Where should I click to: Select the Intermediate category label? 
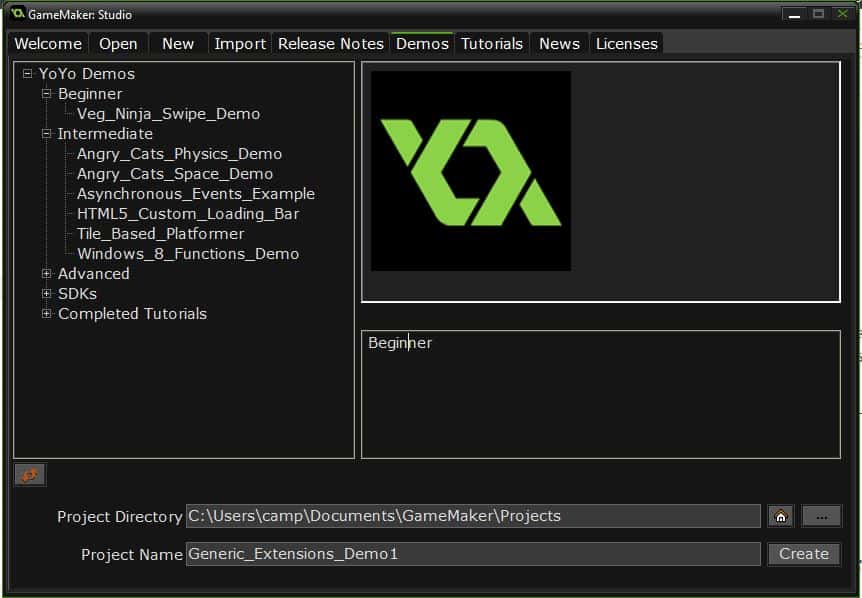point(105,134)
